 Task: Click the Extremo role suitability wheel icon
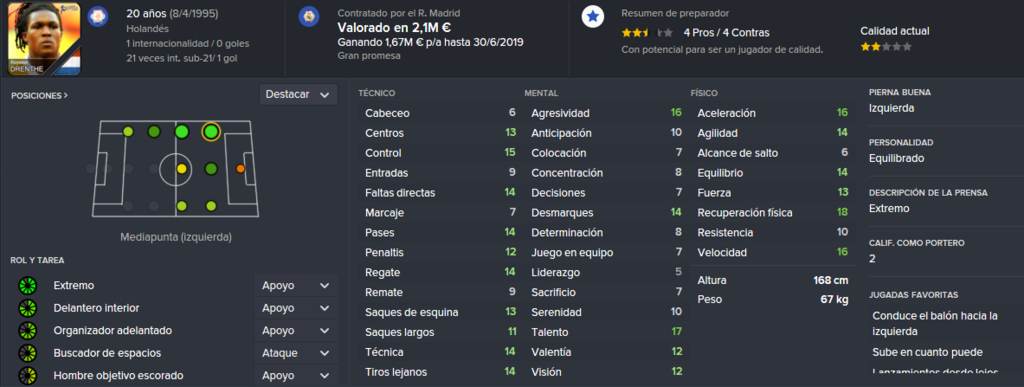point(28,286)
